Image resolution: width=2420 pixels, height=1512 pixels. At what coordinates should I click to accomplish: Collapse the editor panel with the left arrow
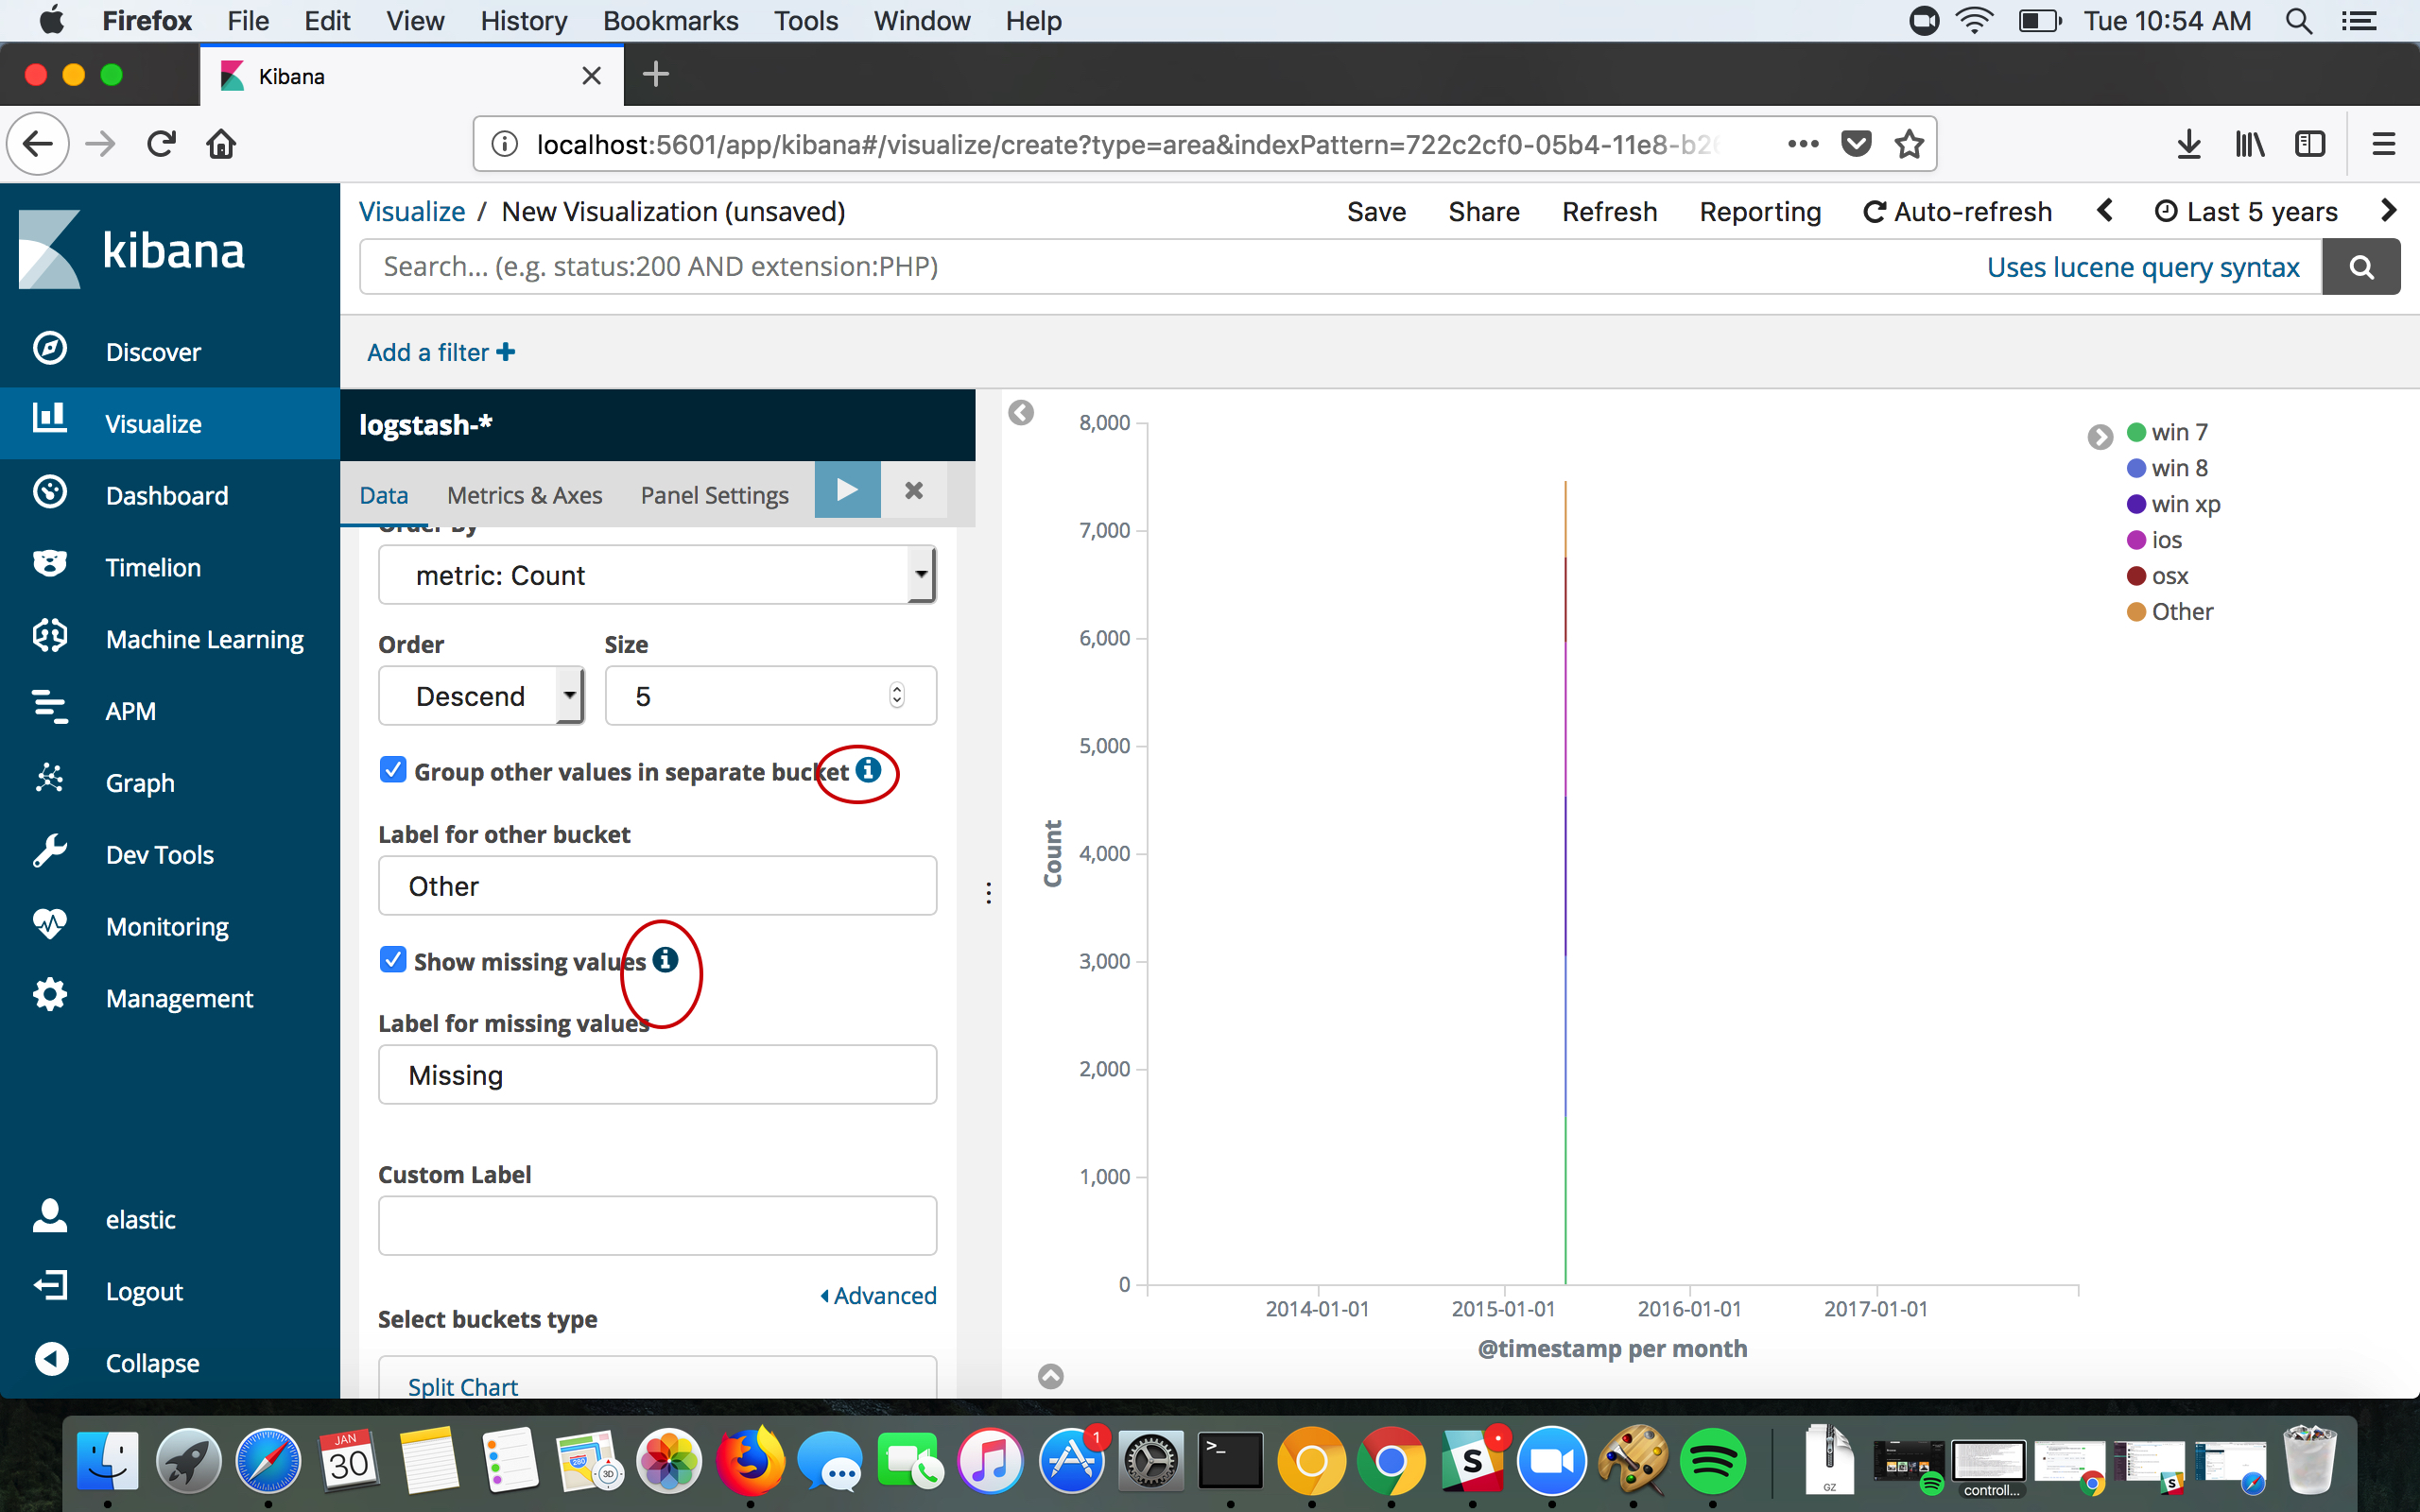pos(1021,413)
